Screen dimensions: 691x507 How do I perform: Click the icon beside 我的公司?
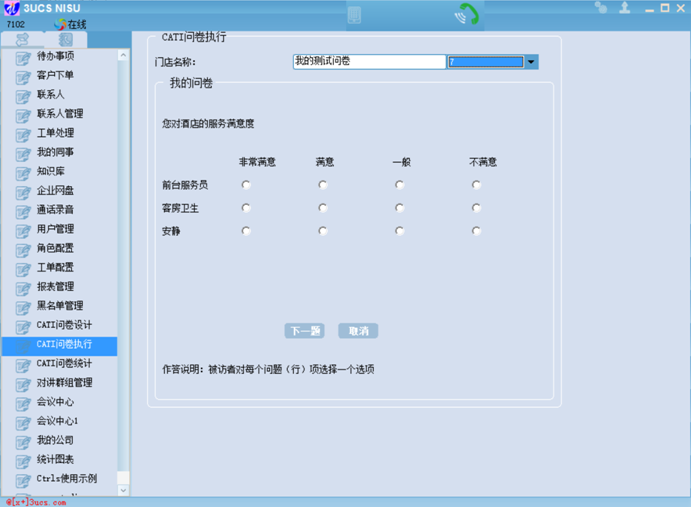click(x=23, y=442)
